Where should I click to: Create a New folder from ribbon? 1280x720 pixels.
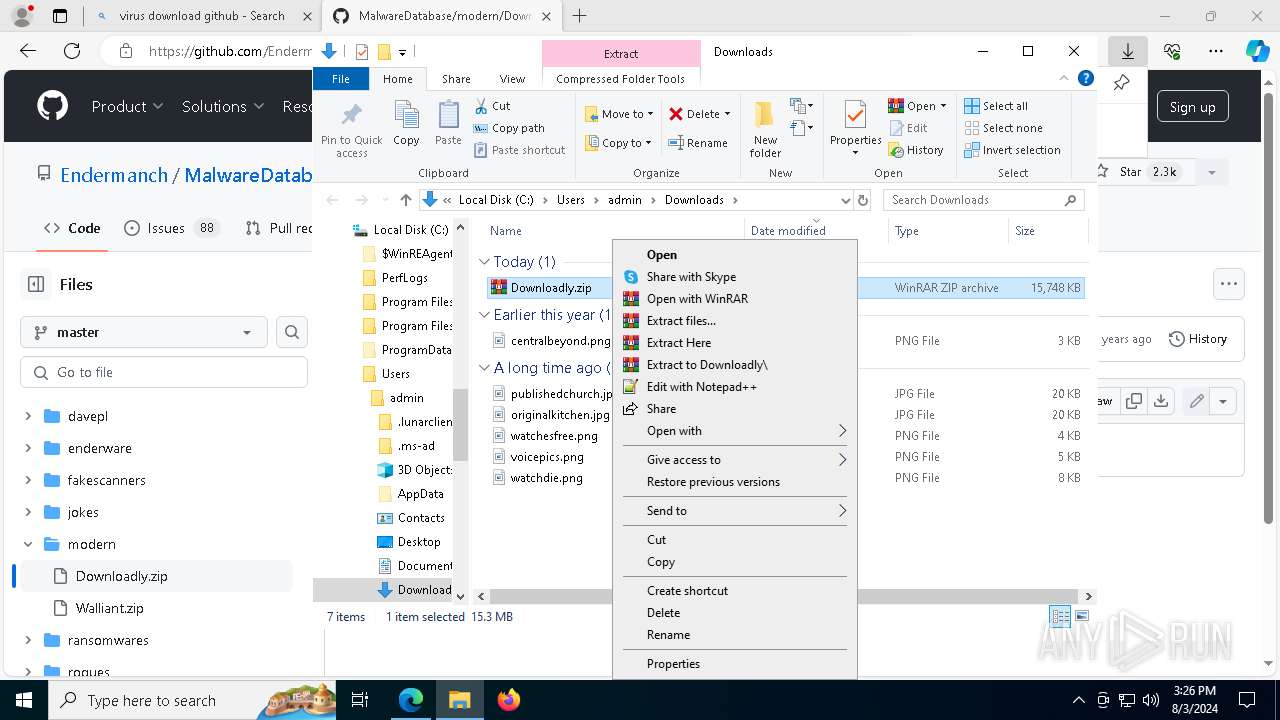tap(765, 129)
